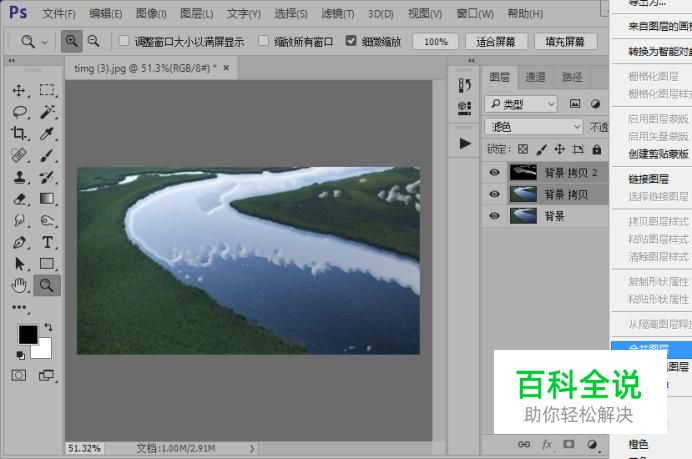This screenshot has height=459, width=692.
Task: Select the Gradient tool
Action: (x=47, y=199)
